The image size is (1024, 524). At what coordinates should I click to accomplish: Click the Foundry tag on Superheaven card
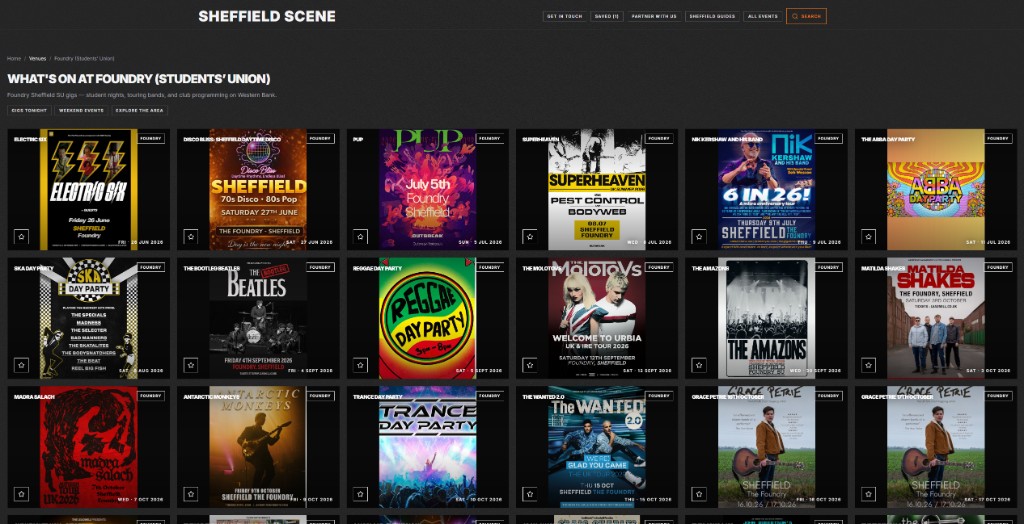659,139
